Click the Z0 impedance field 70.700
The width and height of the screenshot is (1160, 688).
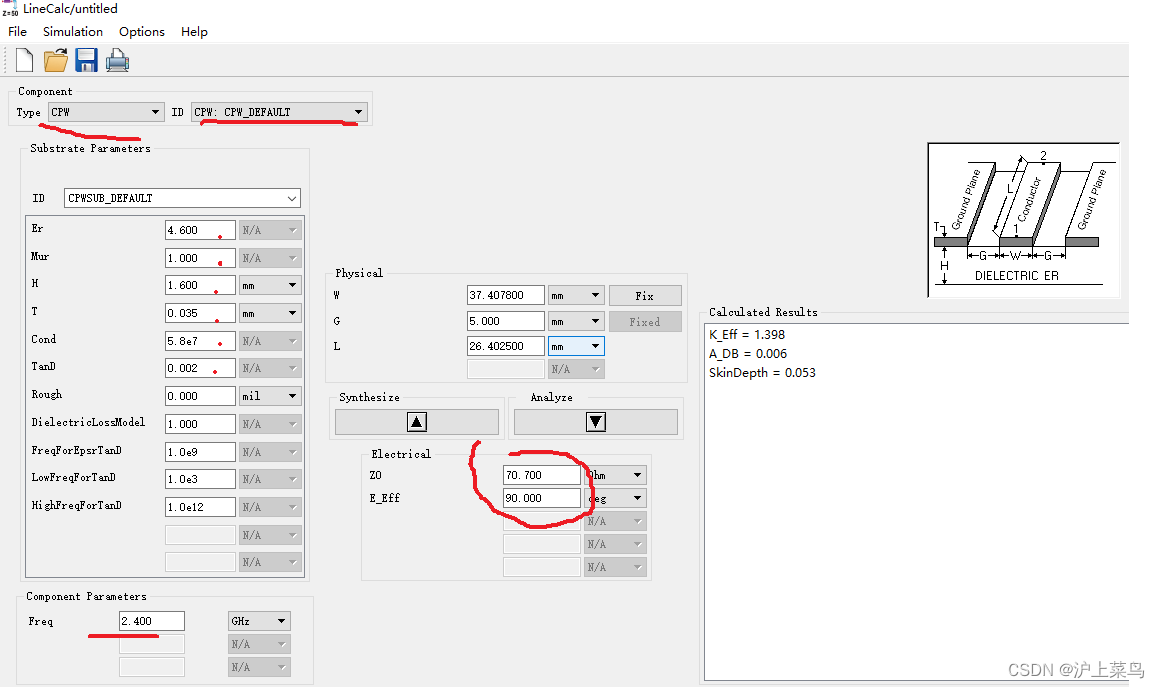[542, 475]
